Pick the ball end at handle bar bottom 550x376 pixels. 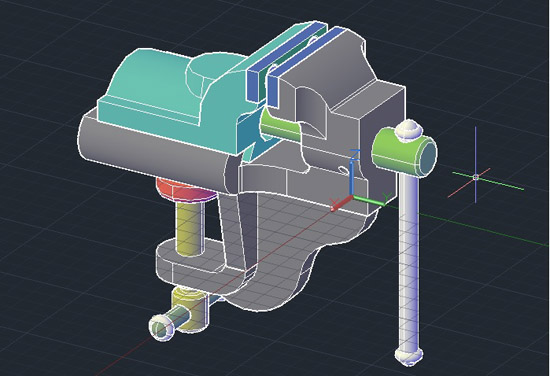pyautogui.click(x=408, y=355)
